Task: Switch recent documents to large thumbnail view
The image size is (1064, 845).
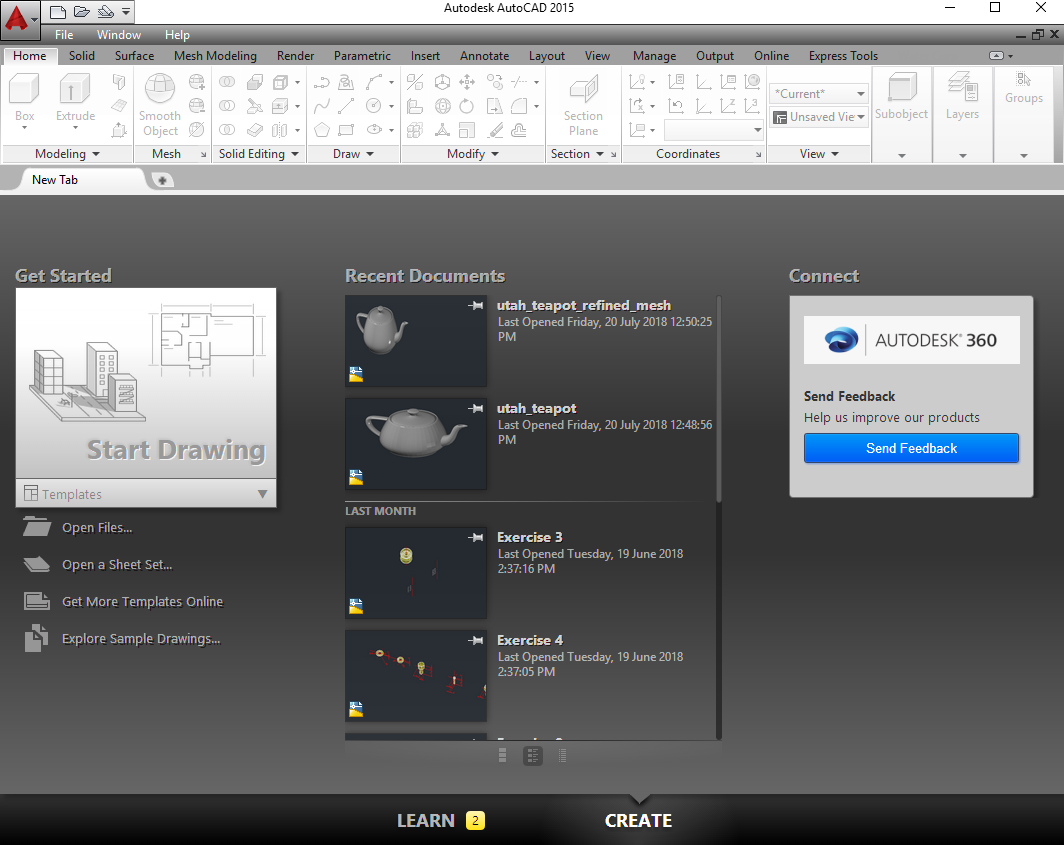Action: tap(503, 755)
